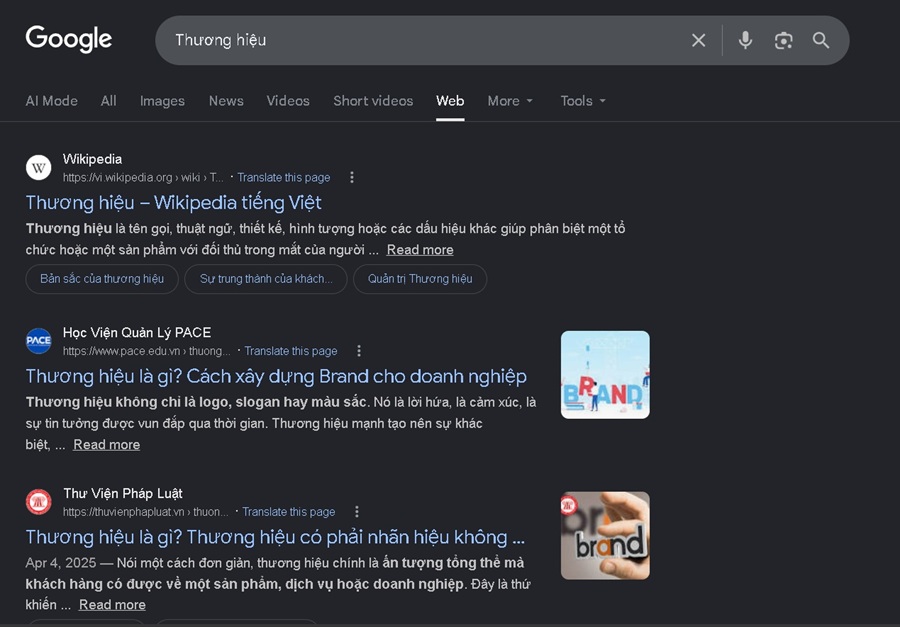Open Thương hiệu – Wikipedia tiếng Việt result
Screen dimensions: 900x627
[x=173, y=203]
